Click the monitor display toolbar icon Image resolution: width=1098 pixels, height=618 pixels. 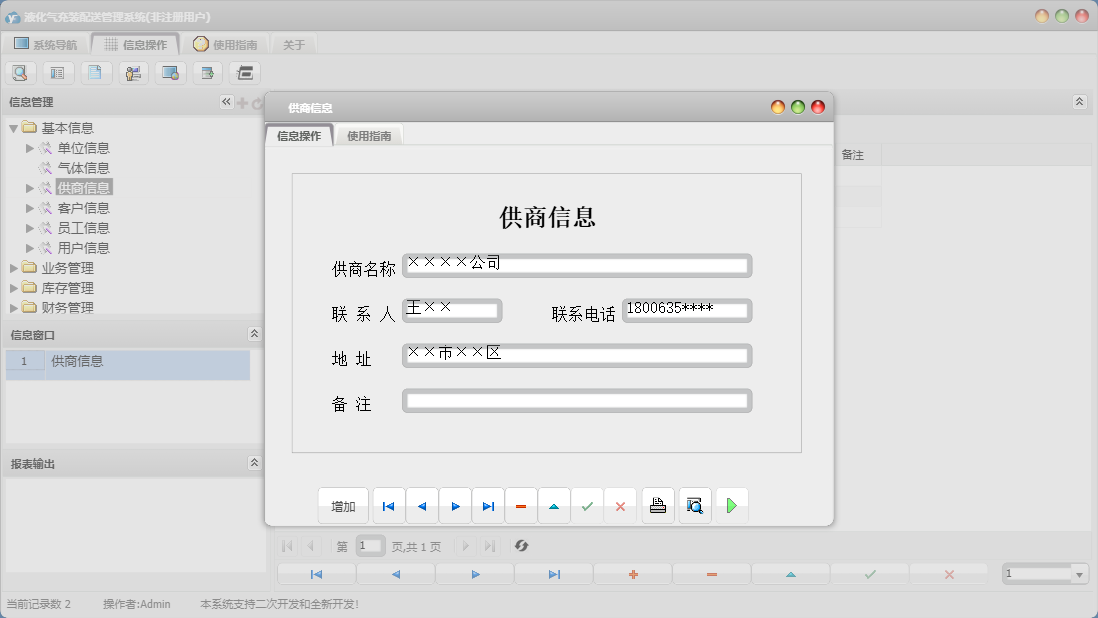click(x=170, y=72)
